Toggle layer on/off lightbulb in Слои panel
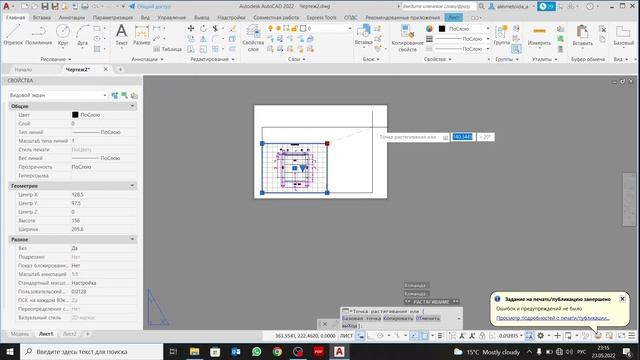Screen dimensions: 640x360 coord(270,28)
